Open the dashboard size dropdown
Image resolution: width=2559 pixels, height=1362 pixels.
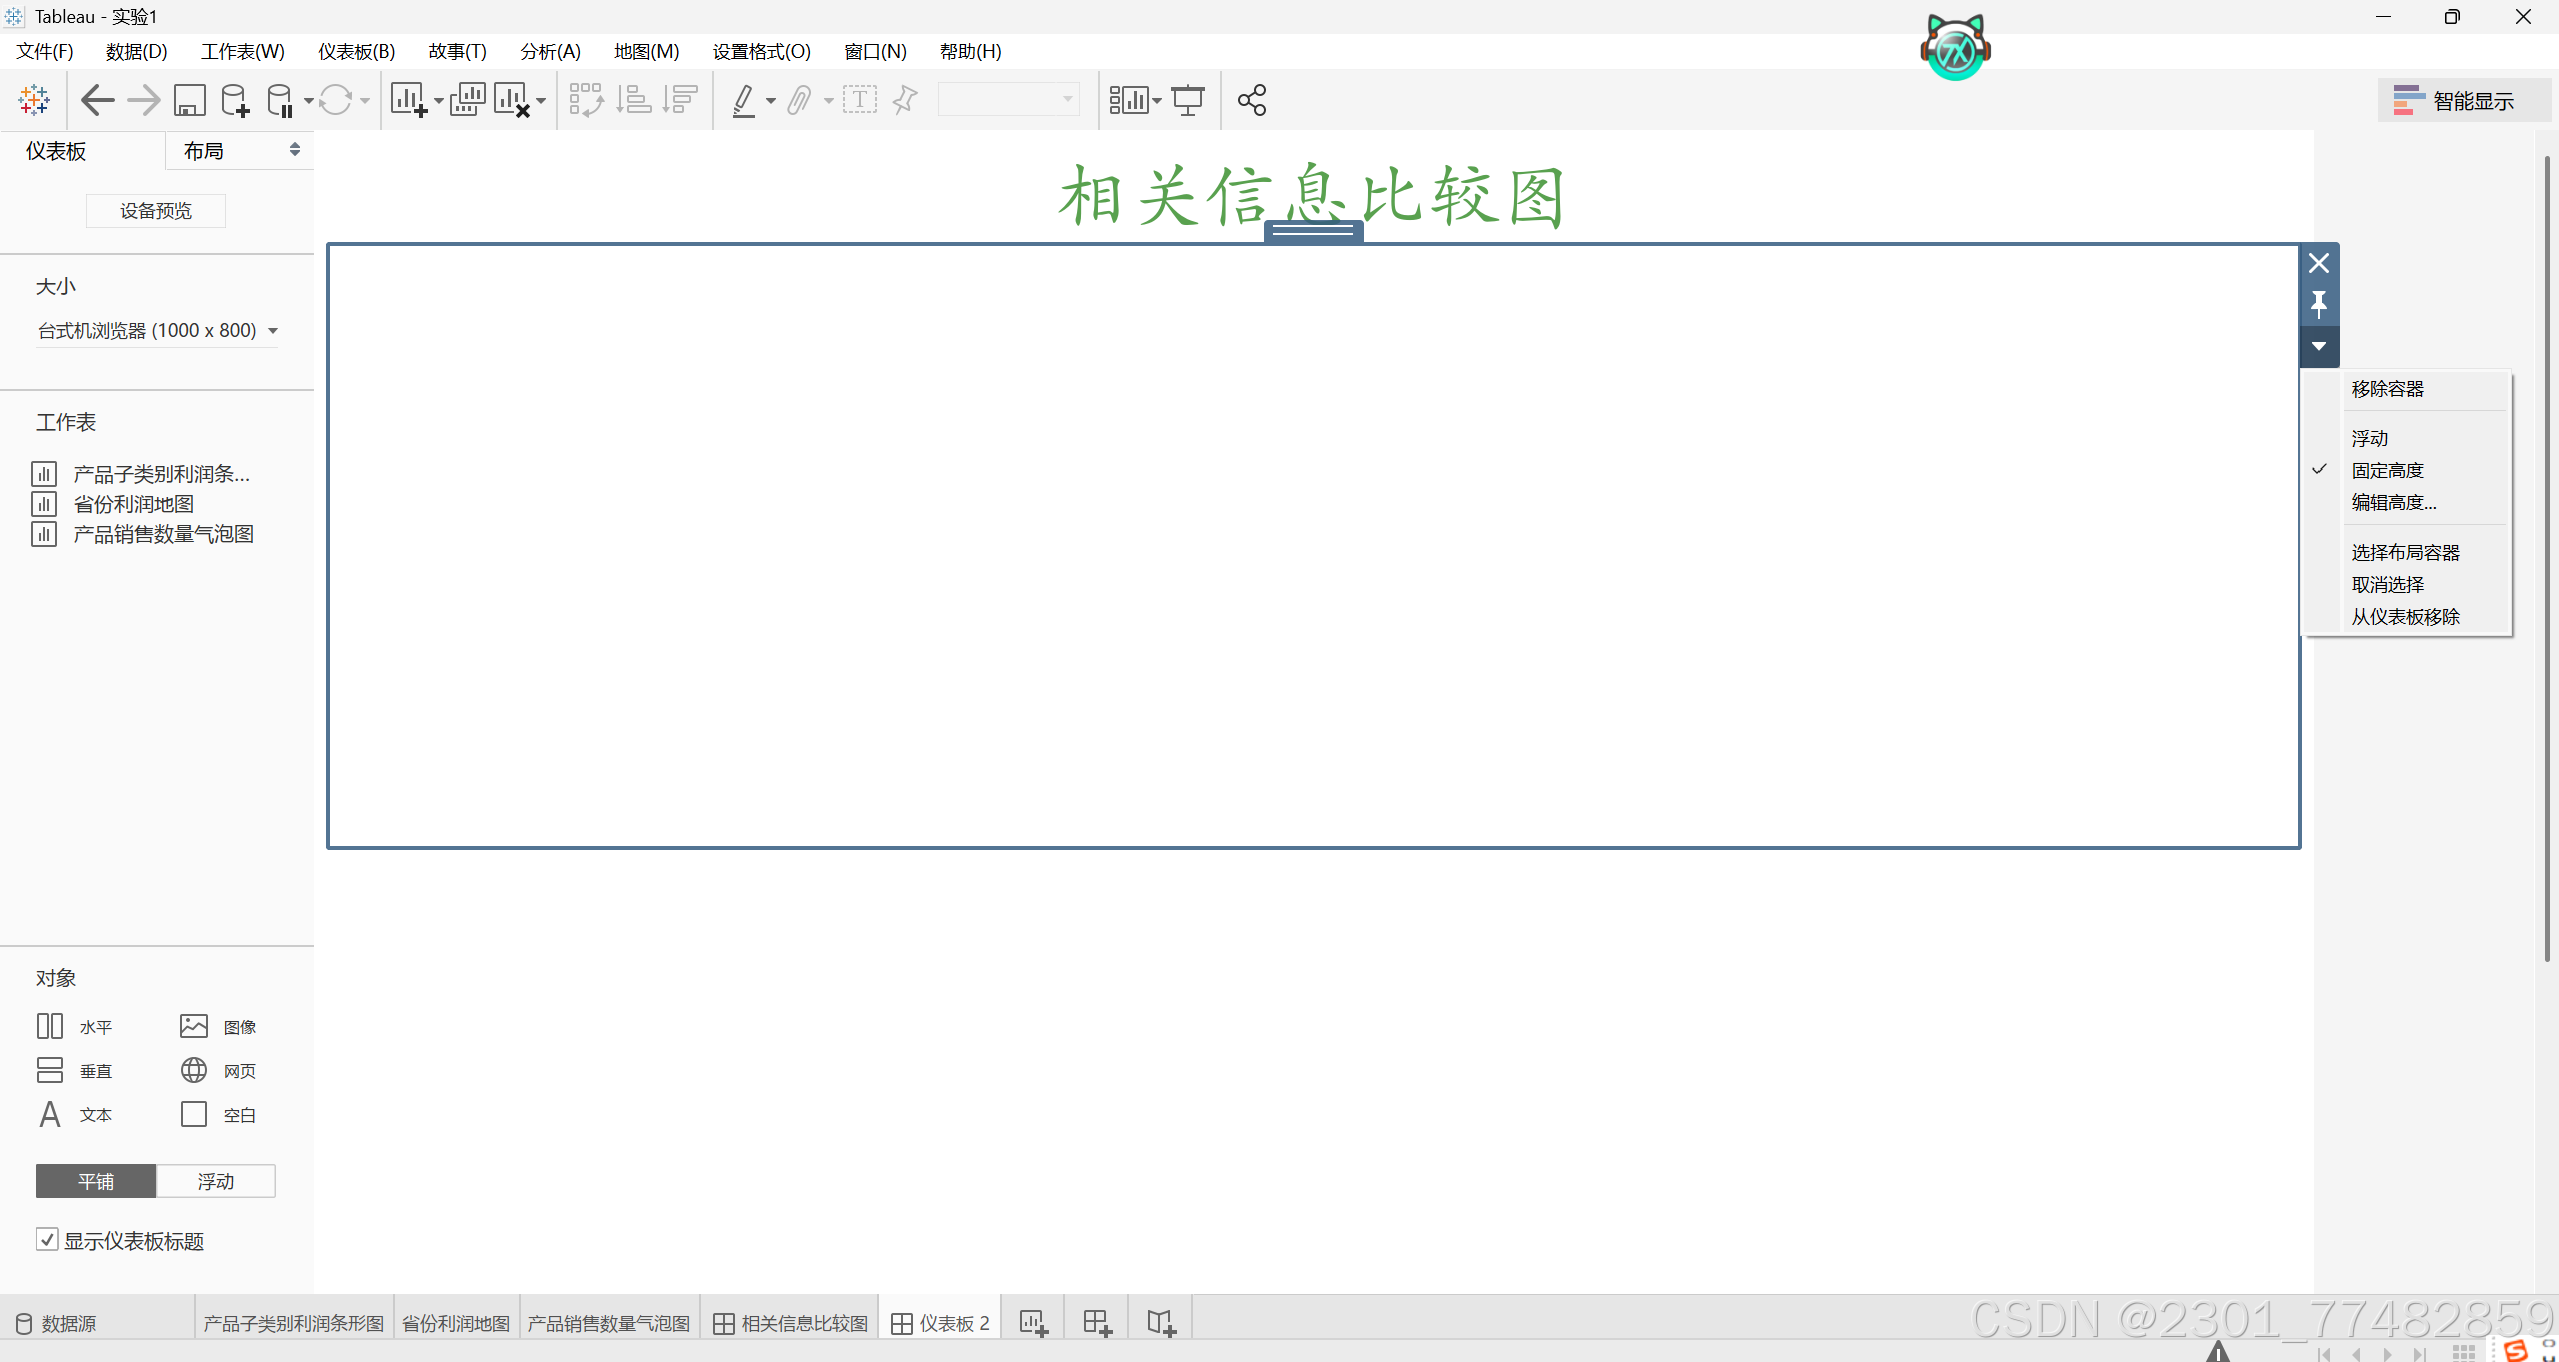[x=157, y=330]
